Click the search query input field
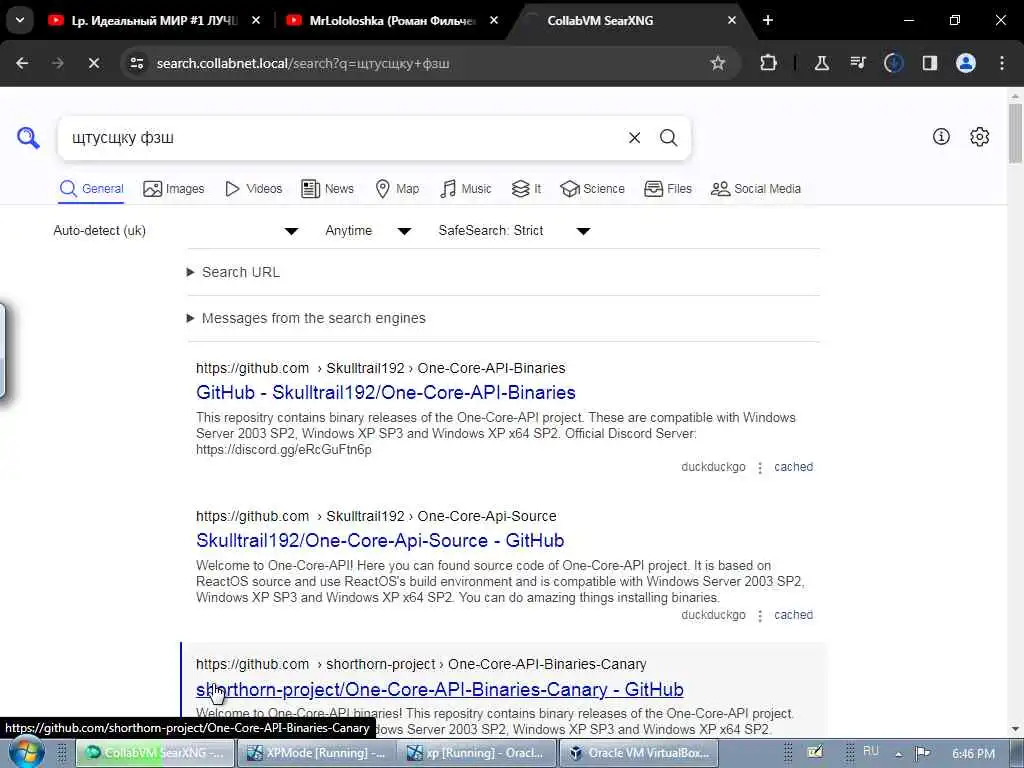Screen dimensions: 1024x768 (343, 138)
